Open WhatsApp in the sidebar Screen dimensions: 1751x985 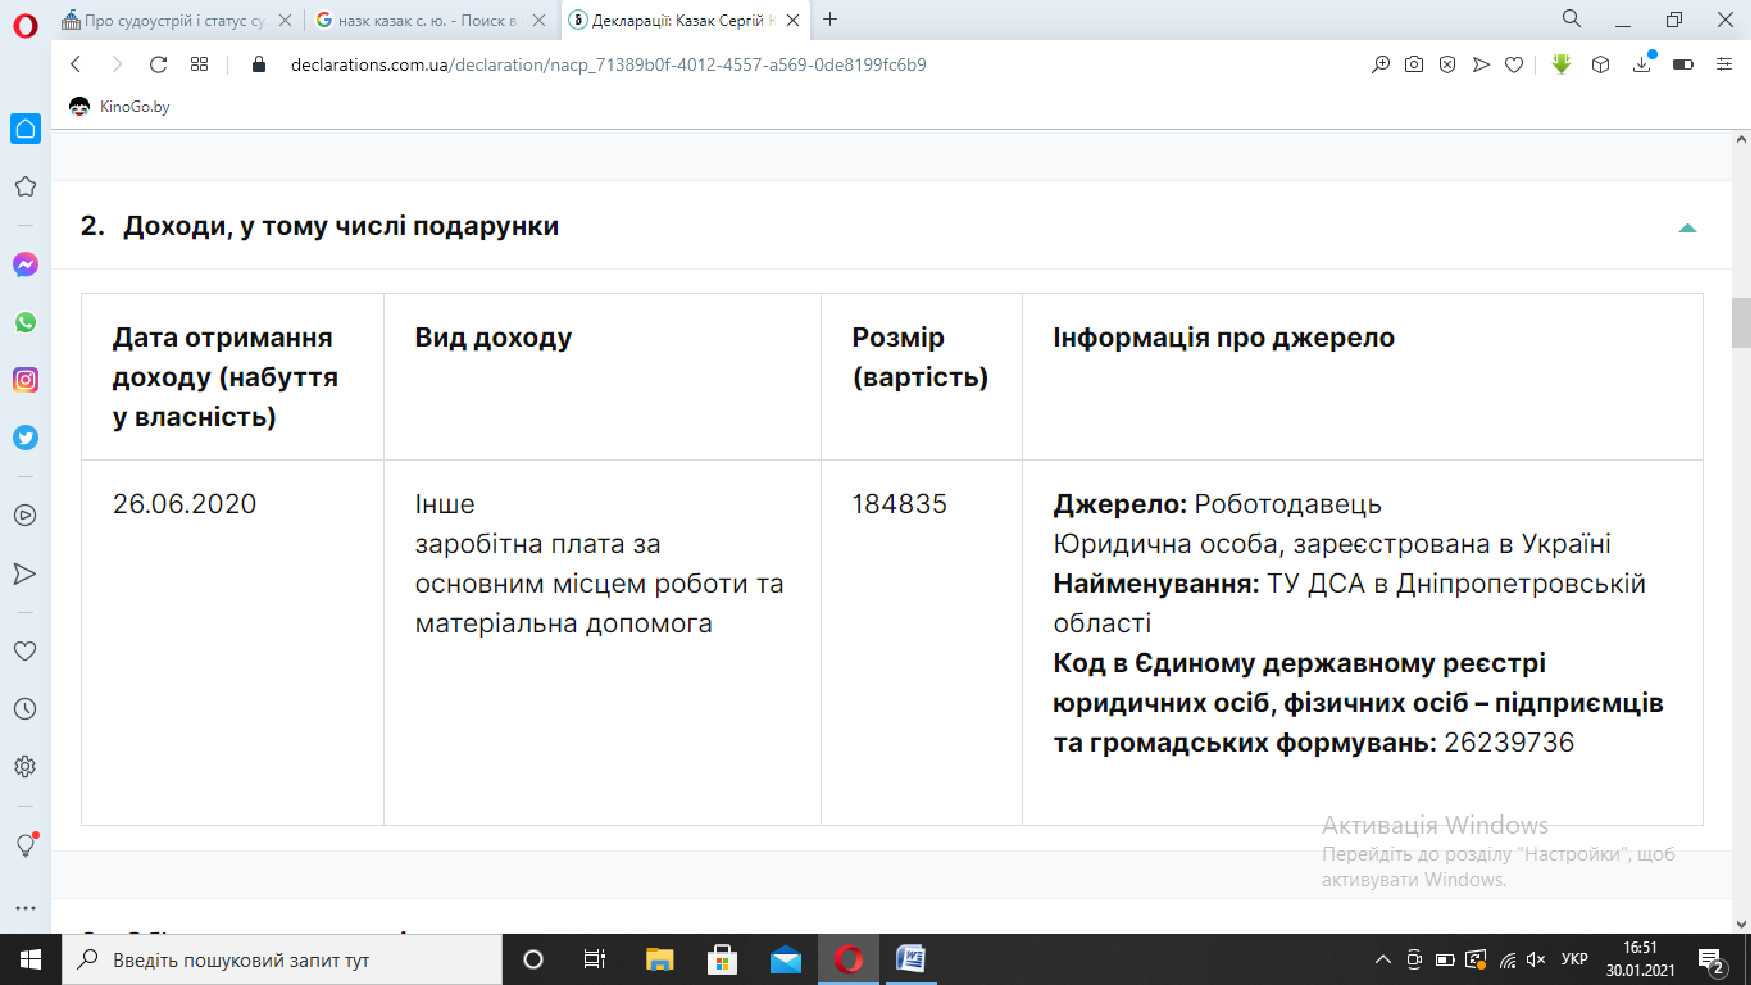tap(25, 322)
